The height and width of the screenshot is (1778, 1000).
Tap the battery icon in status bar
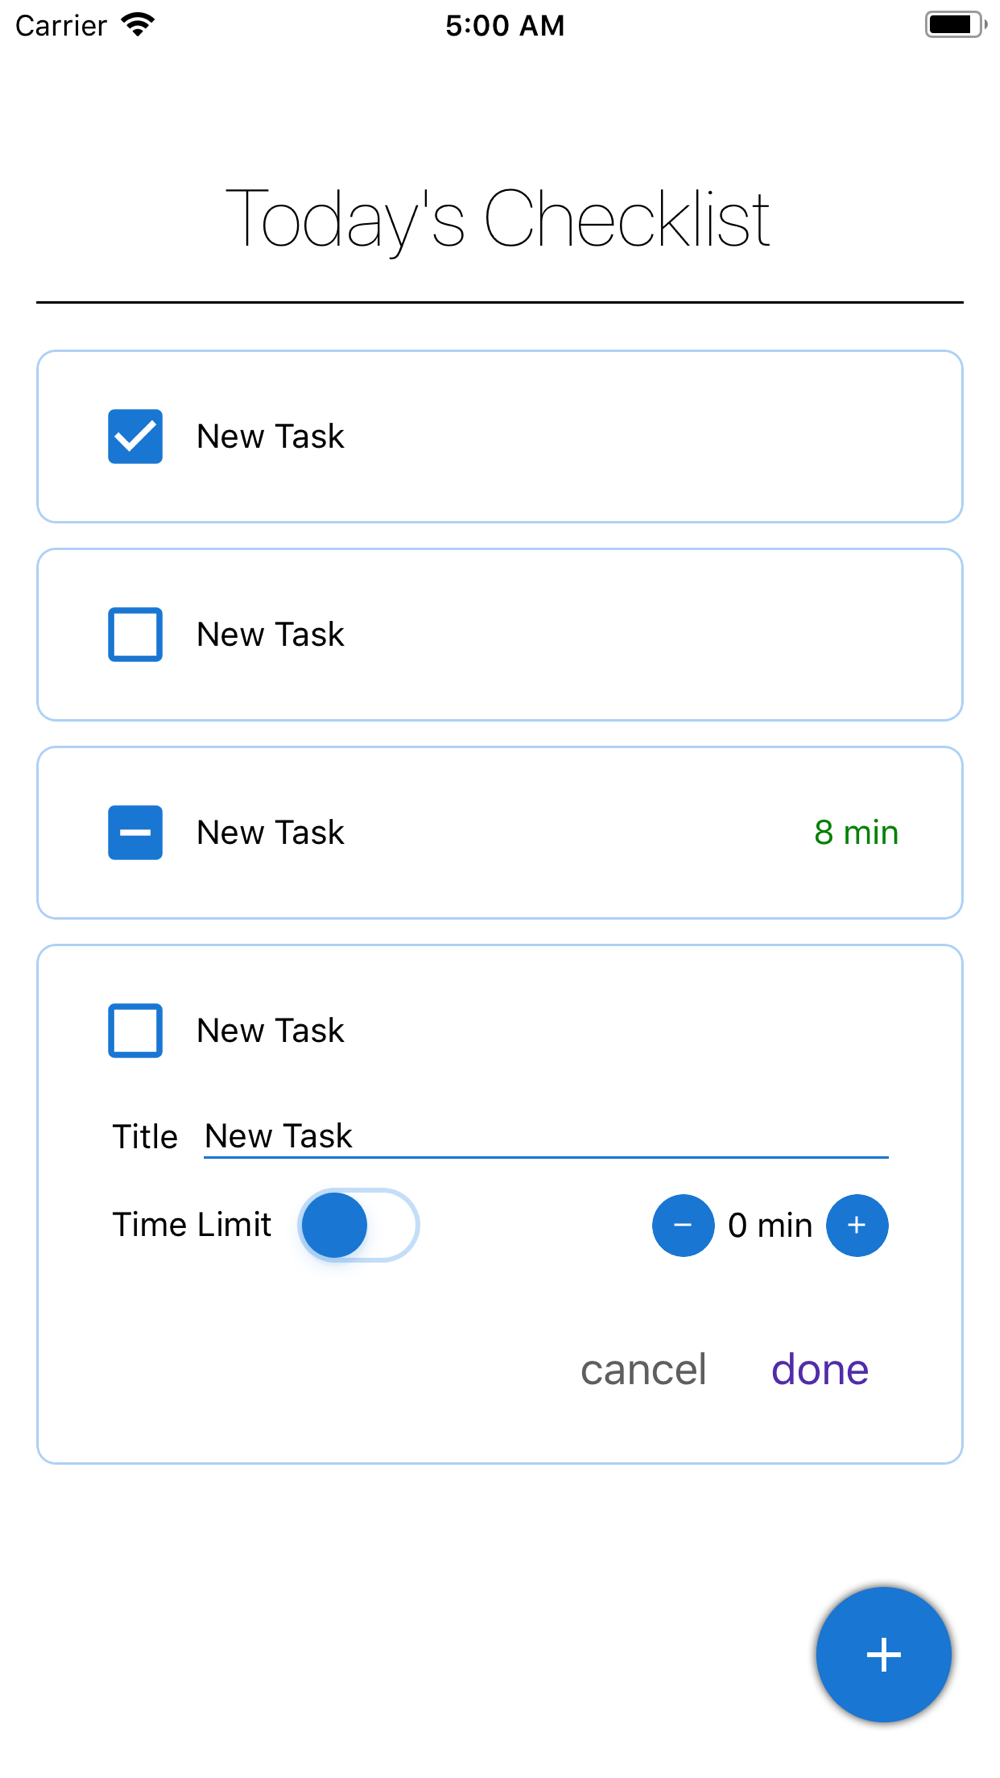[x=955, y=24]
